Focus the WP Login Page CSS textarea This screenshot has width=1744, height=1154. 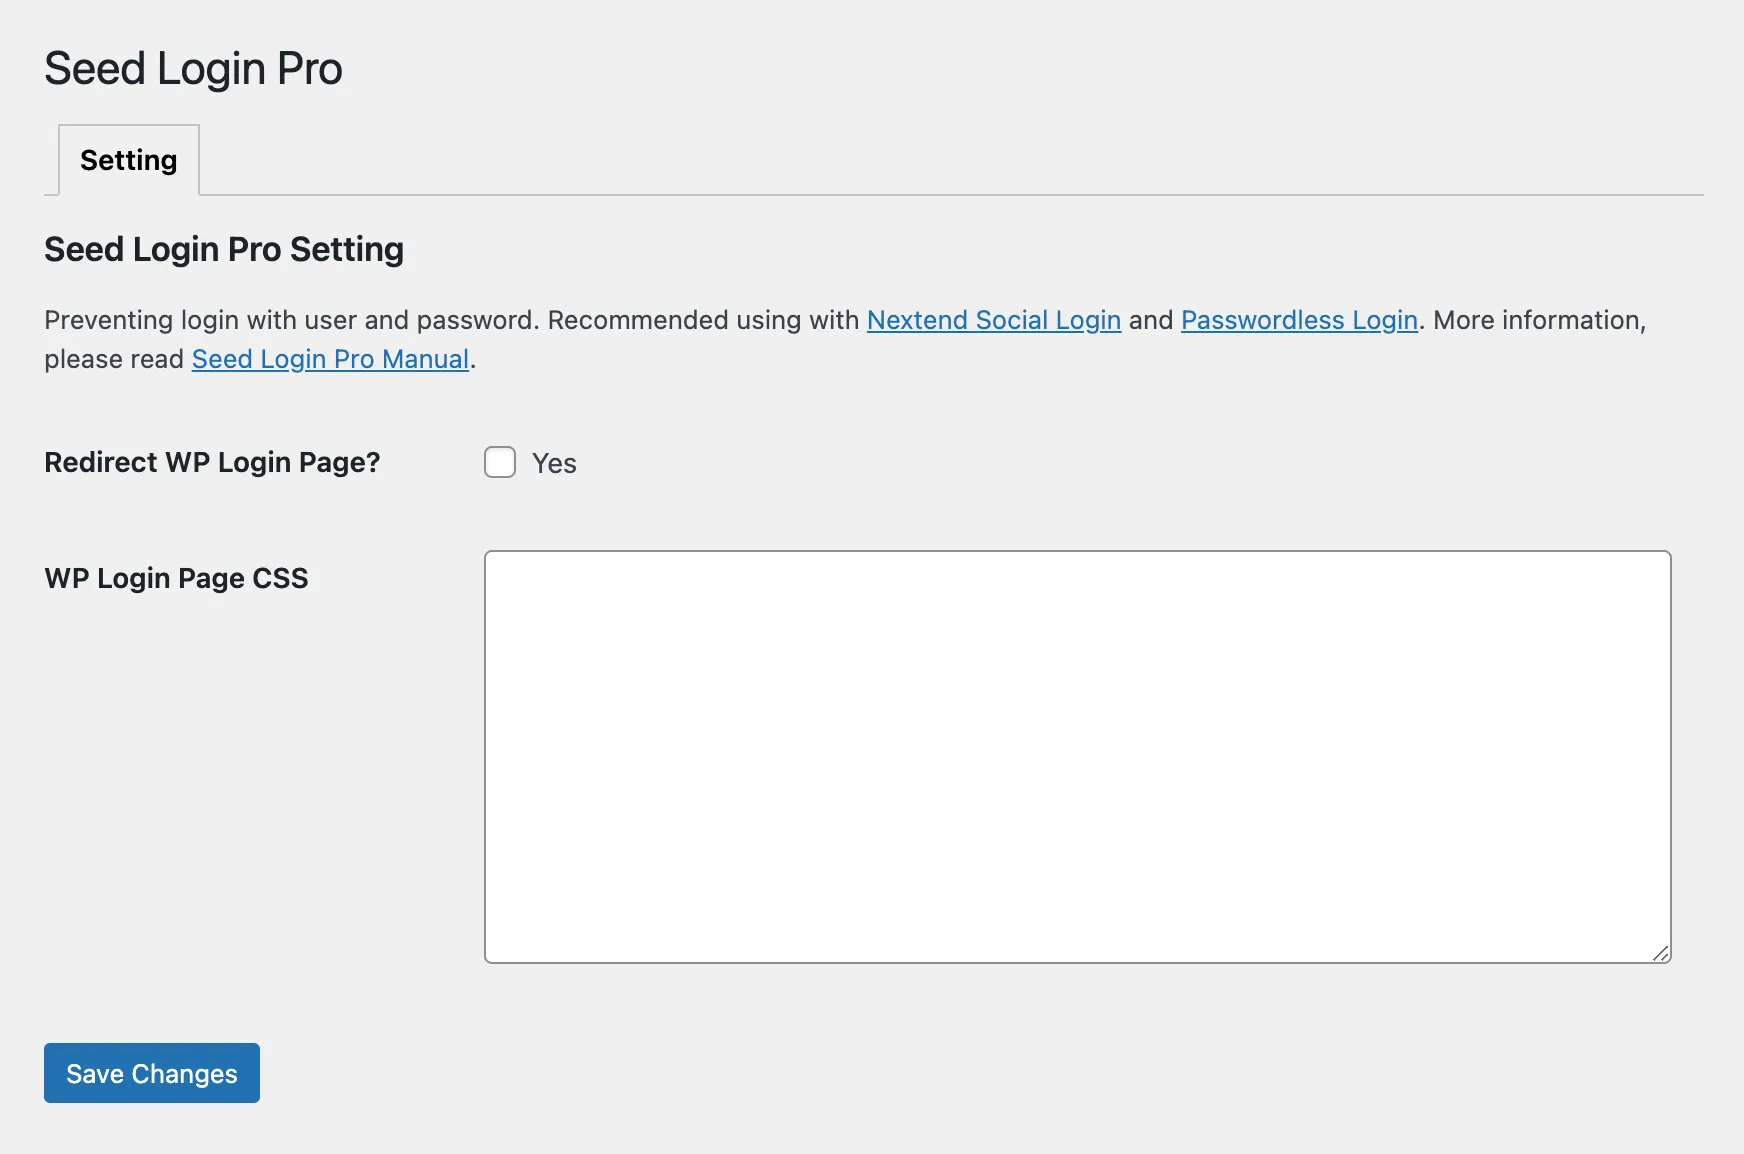tap(1077, 756)
